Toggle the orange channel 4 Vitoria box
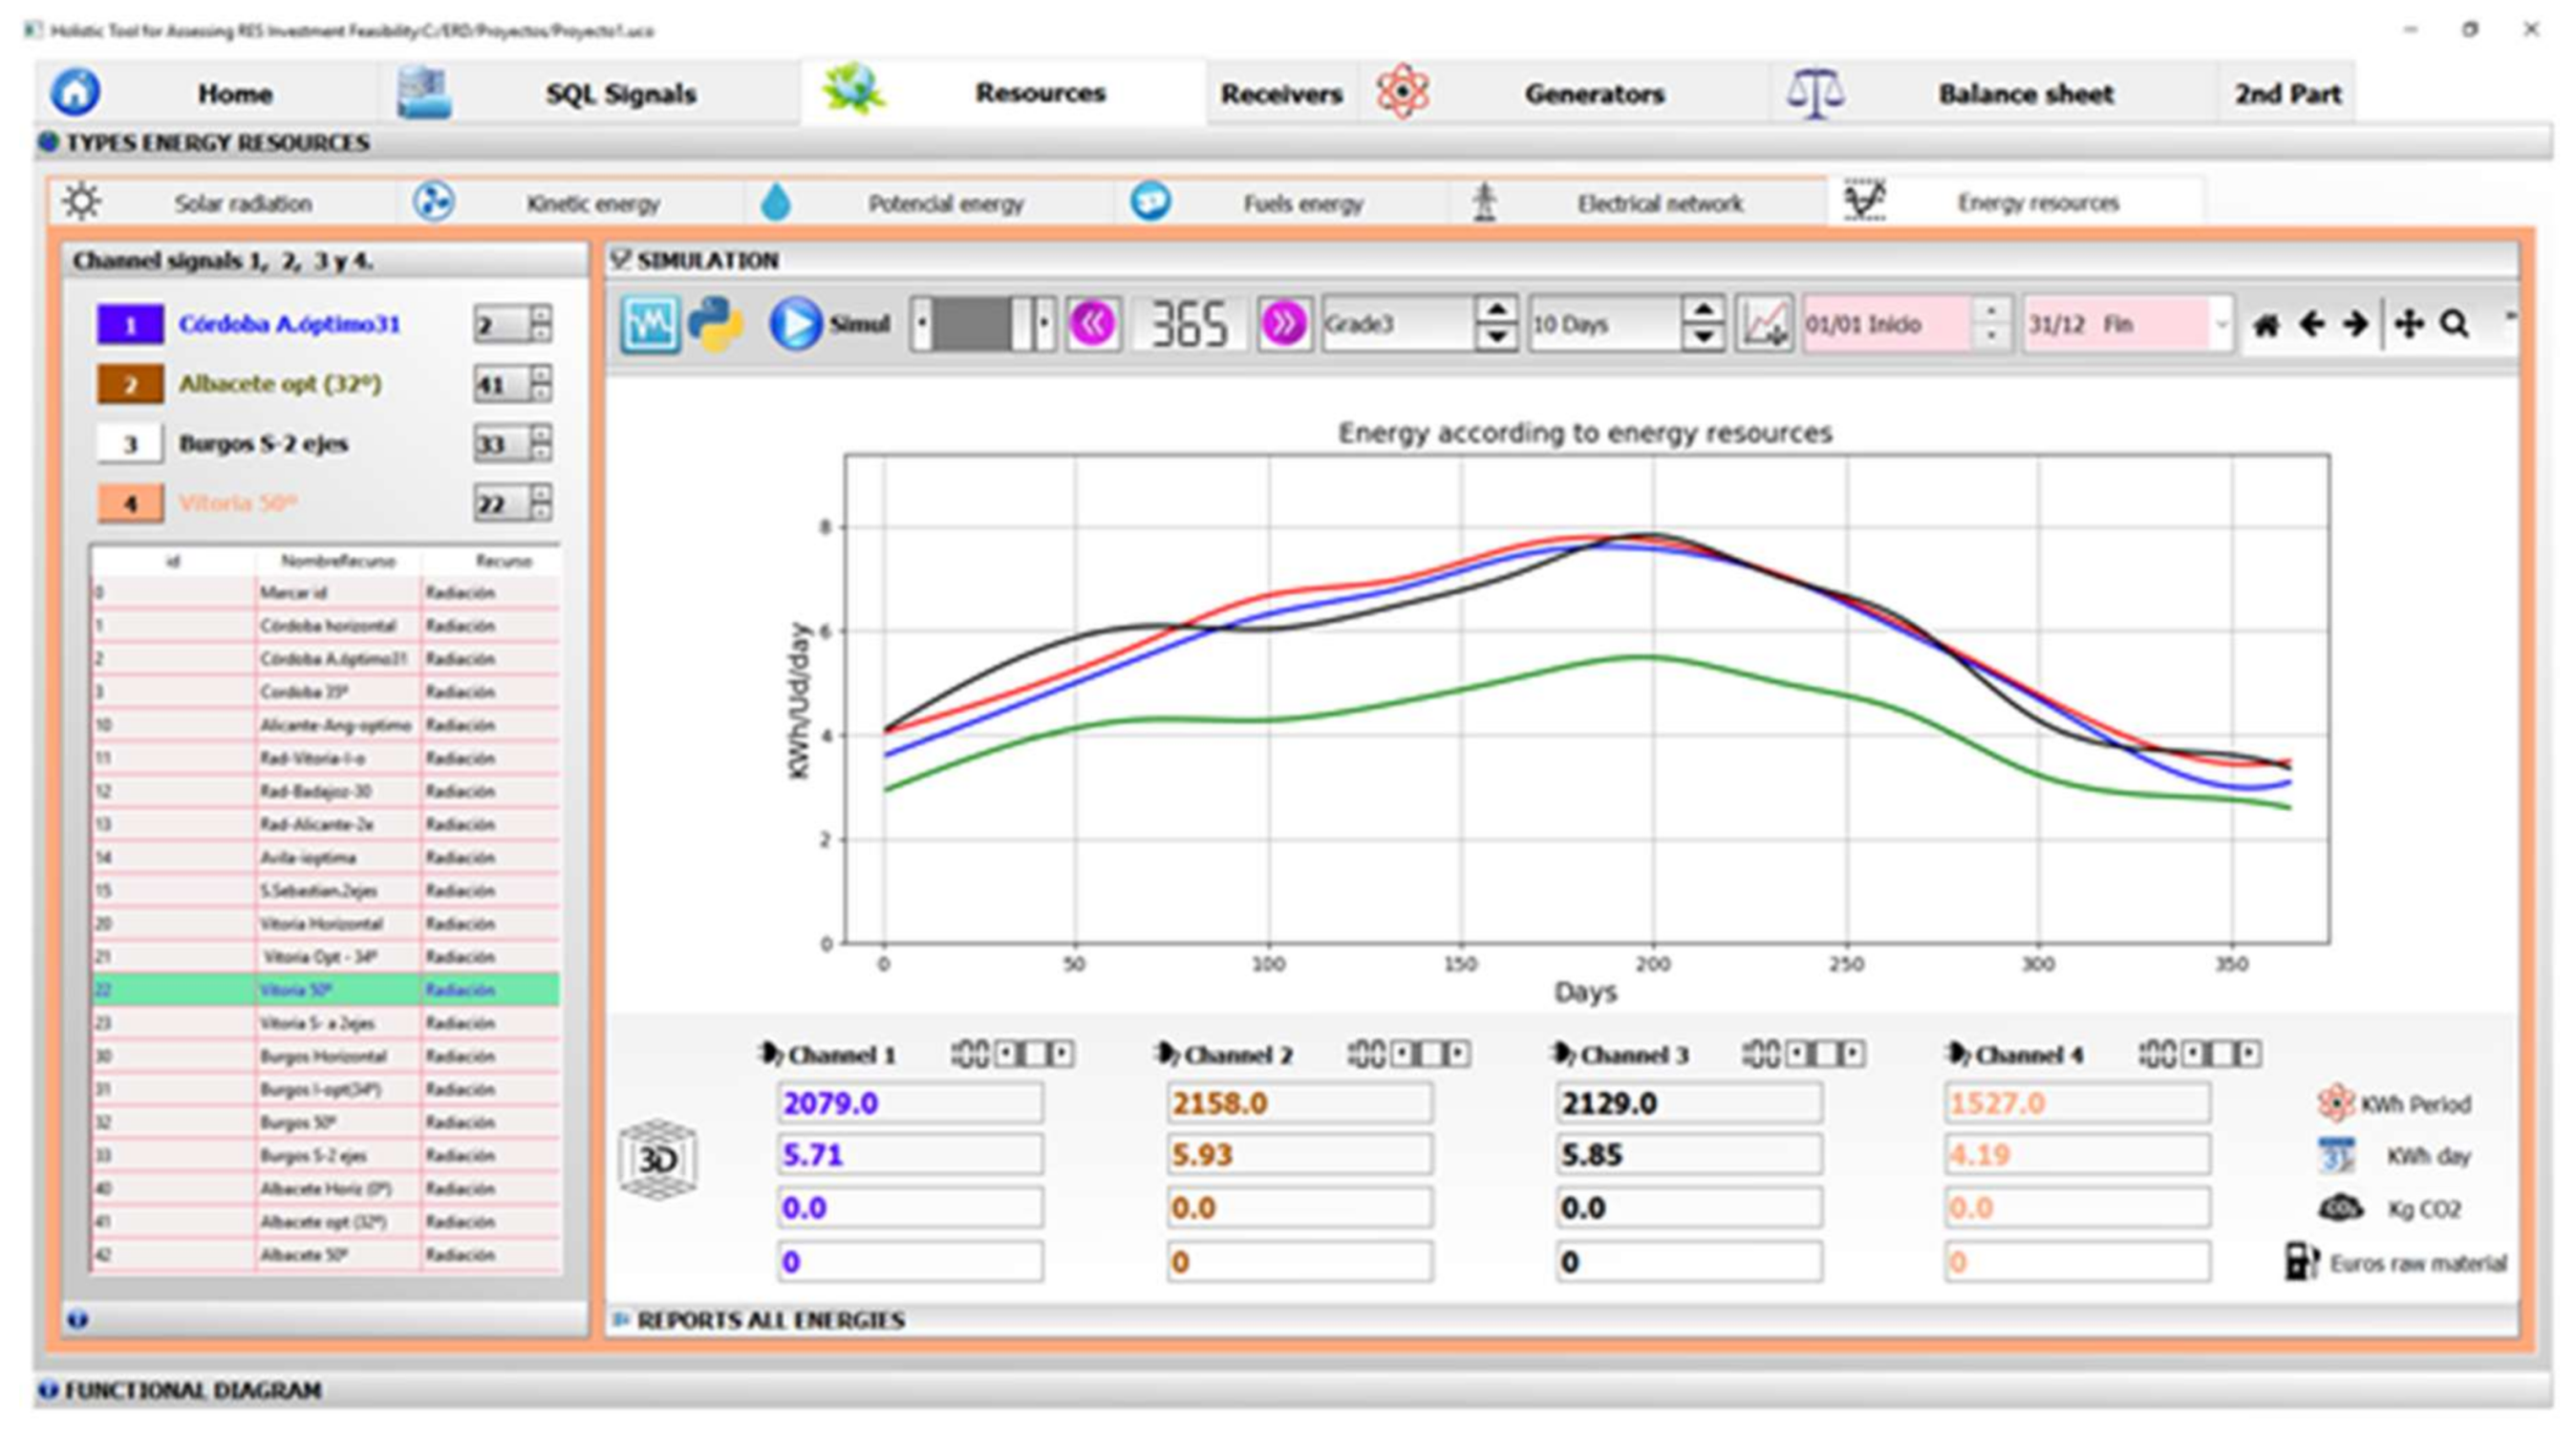The width and height of the screenshot is (2576, 1433). click(130, 503)
